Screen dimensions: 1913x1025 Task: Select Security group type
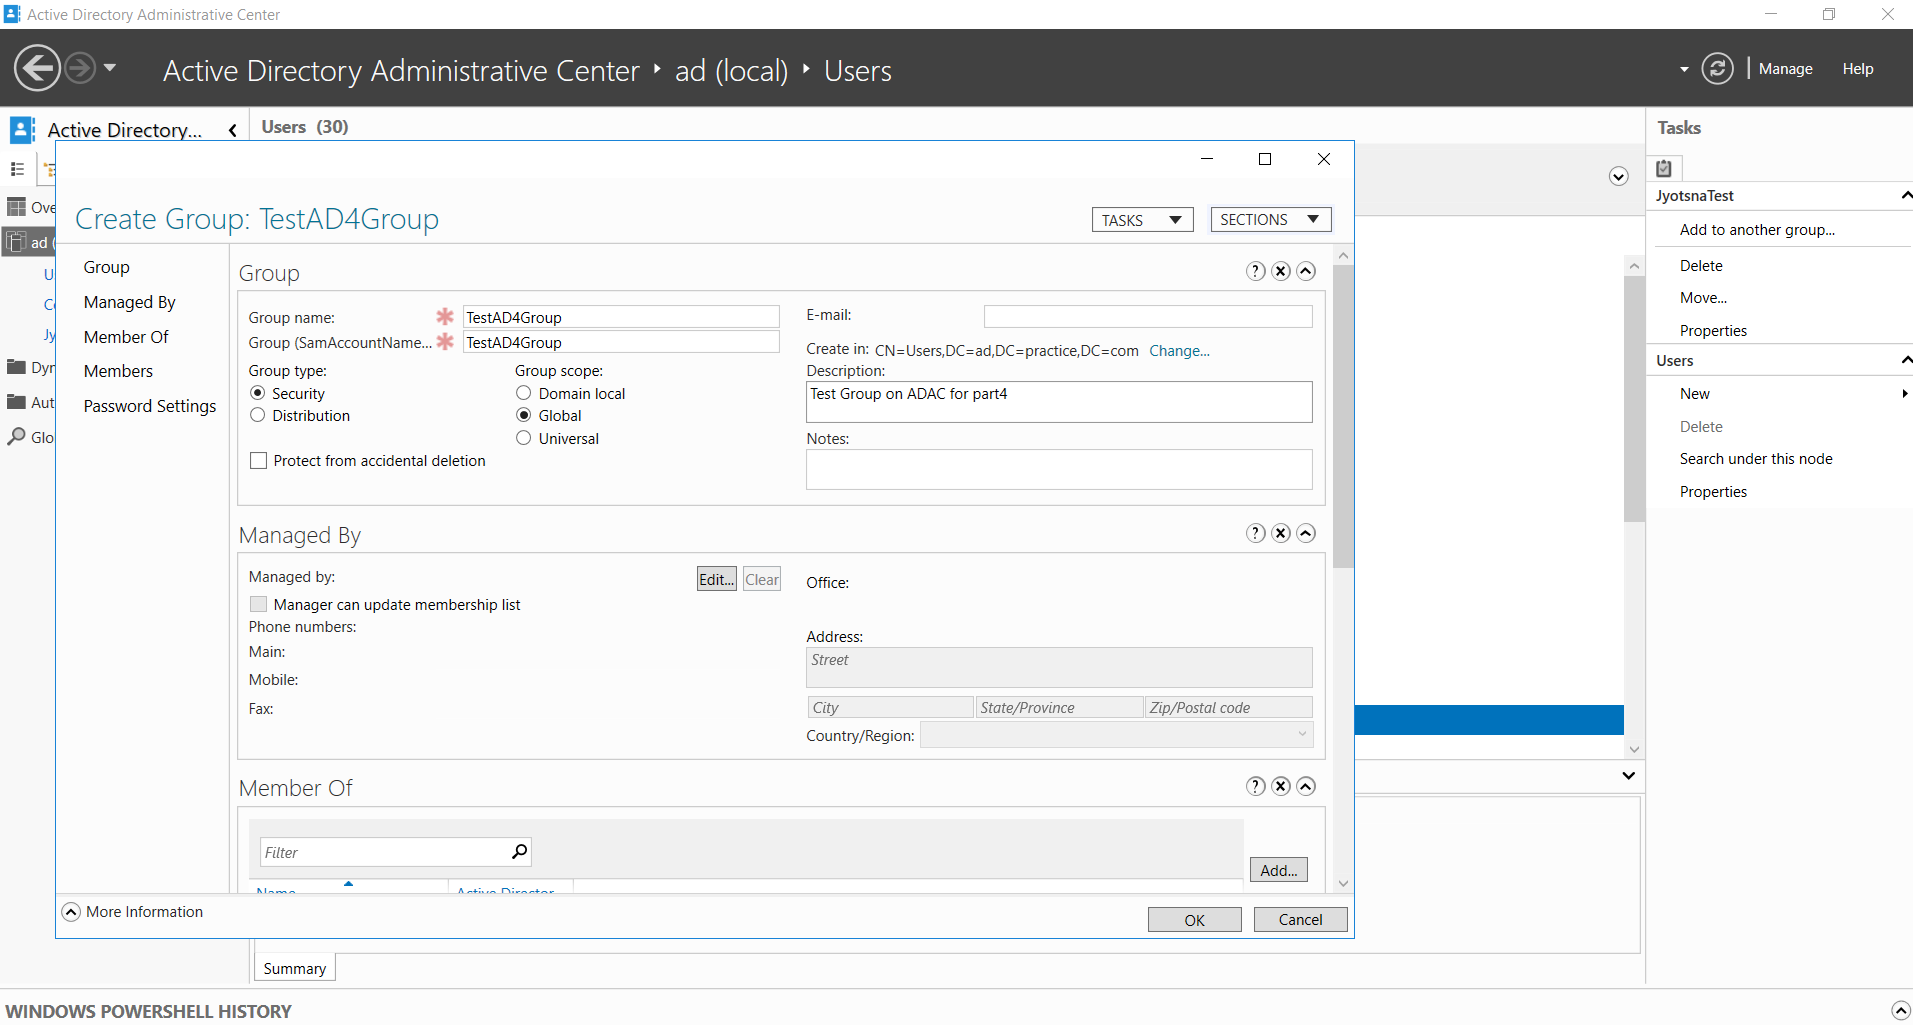tap(258, 393)
